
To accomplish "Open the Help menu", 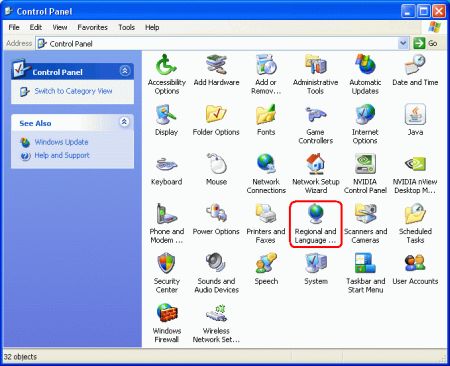I will [x=152, y=27].
